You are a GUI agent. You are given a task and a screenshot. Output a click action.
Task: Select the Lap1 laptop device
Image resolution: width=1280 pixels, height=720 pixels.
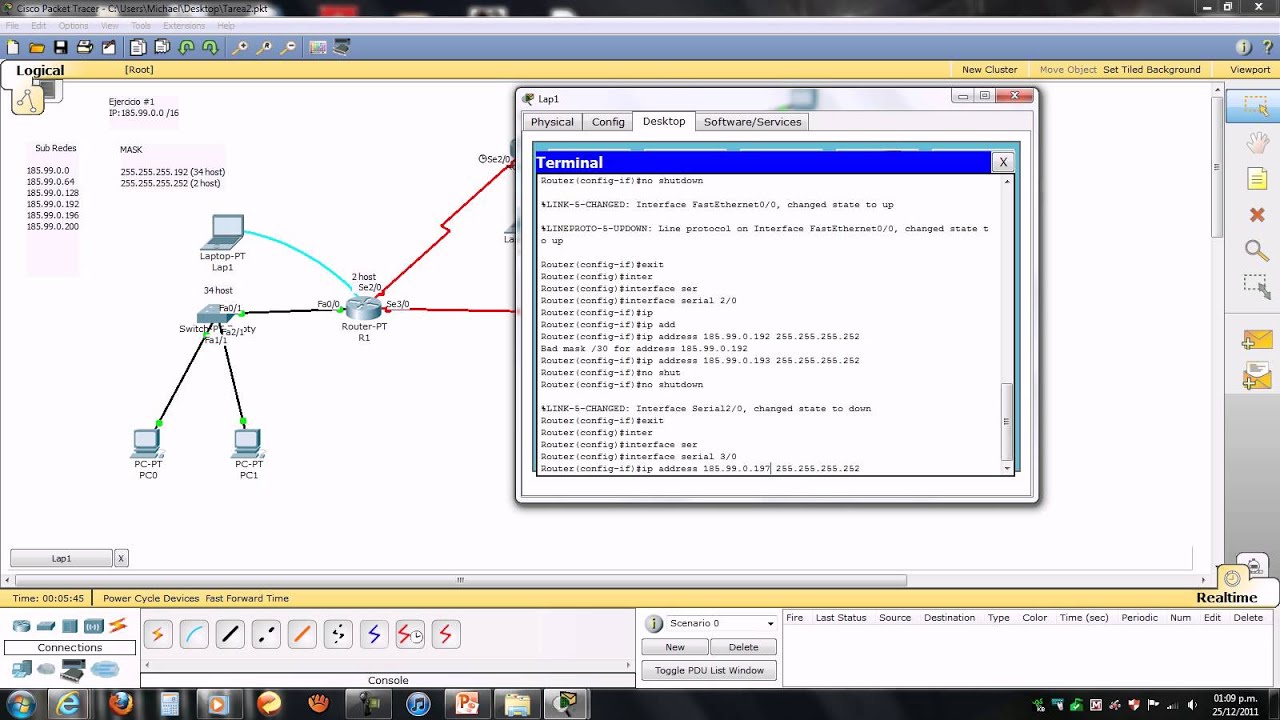coord(223,233)
